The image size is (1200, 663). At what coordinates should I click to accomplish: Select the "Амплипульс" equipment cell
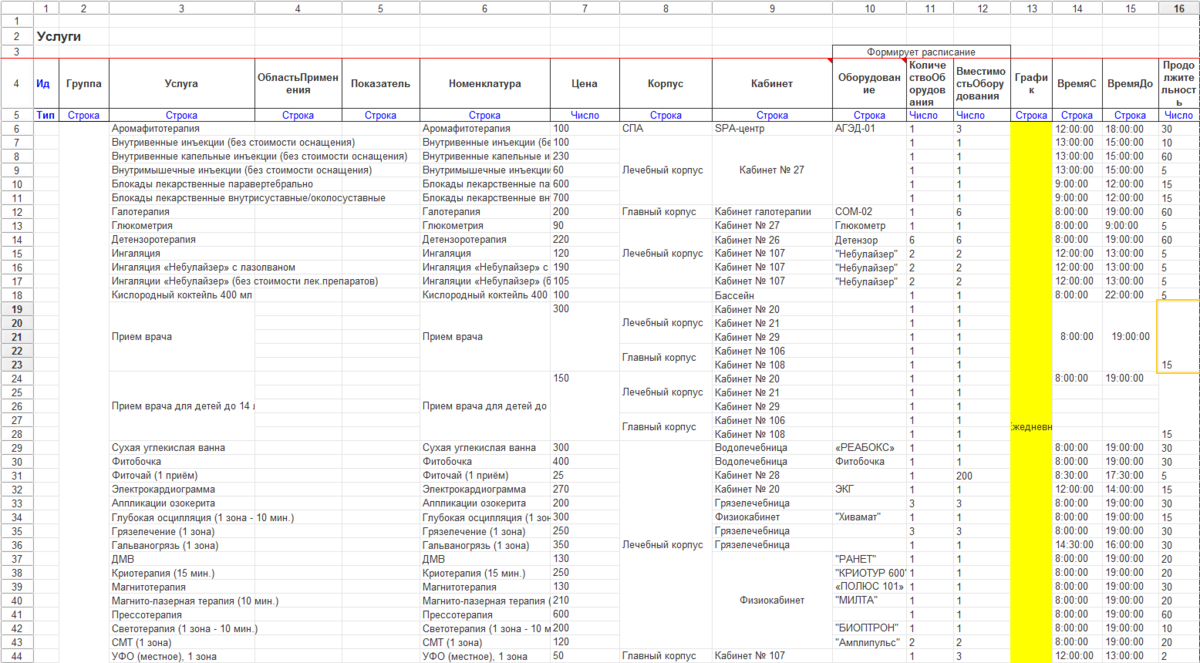(x=869, y=642)
